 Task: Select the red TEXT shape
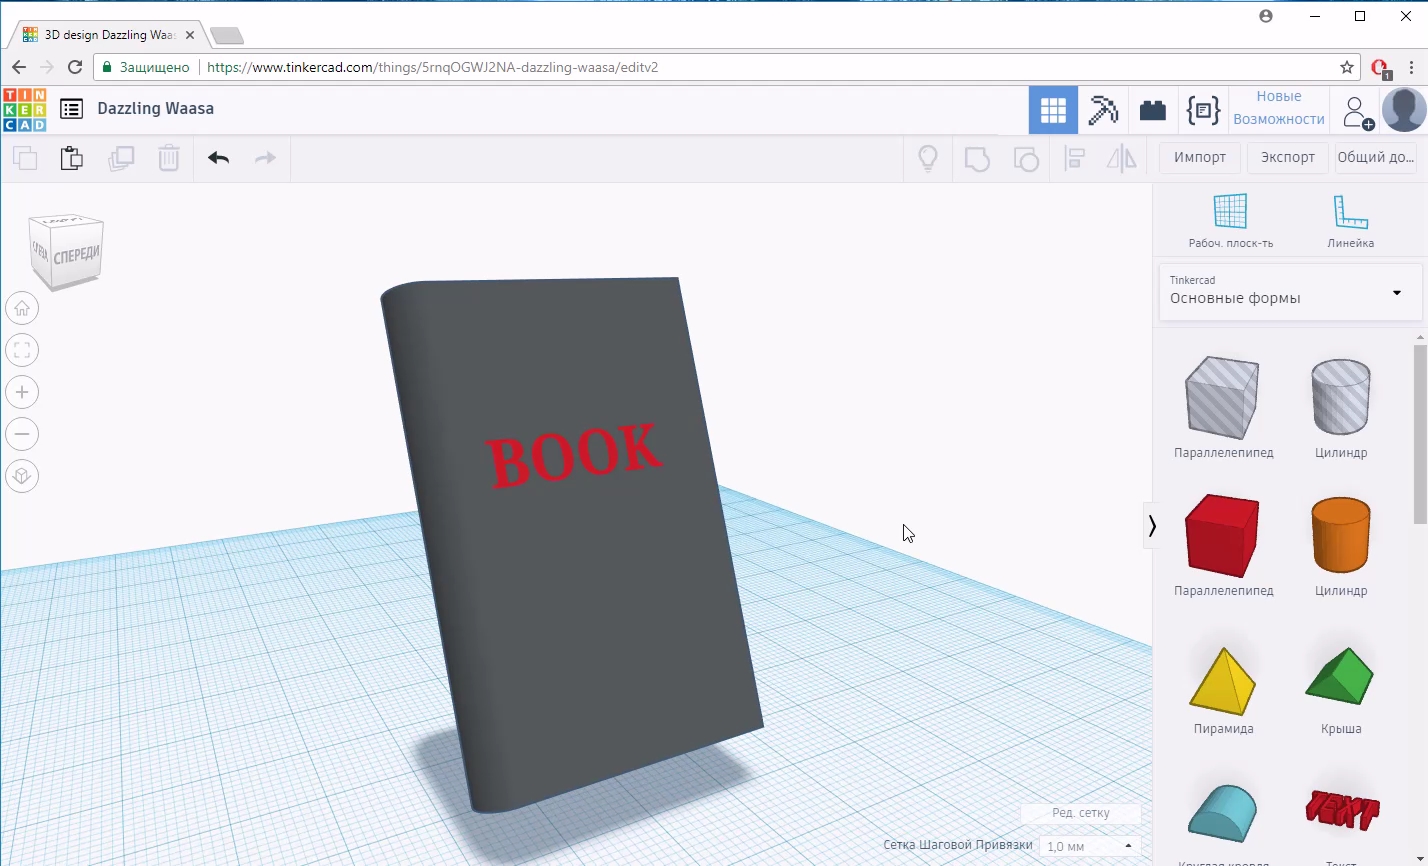coord(1342,810)
